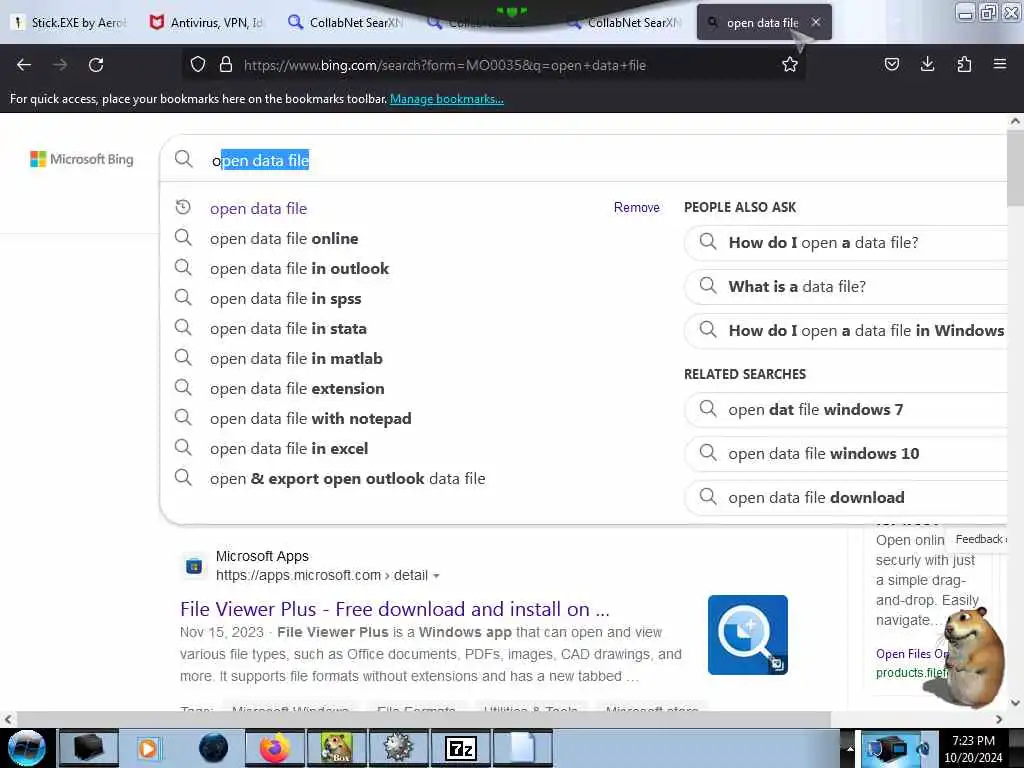The height and width of the screenshot is (768, 1024).
Task: Switch to the last CollabNet SearXNG tab
Action: [x=624, y=22]
